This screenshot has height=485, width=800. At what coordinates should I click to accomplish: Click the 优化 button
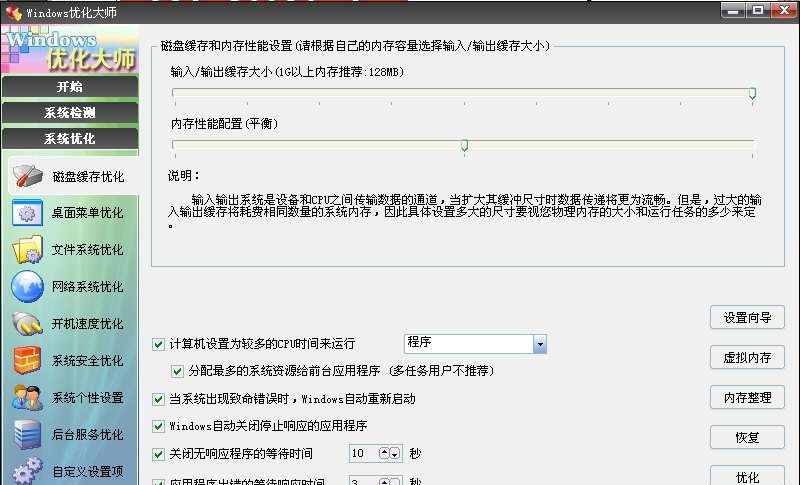point(747,476)
